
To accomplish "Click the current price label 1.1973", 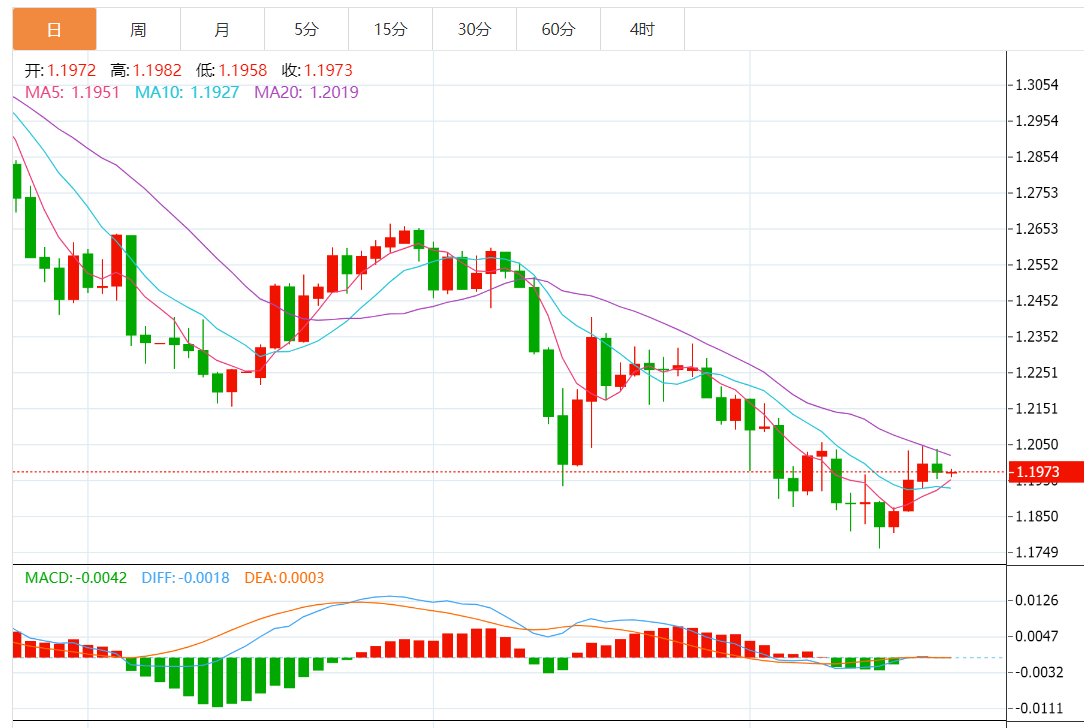I will (1045, 472).
